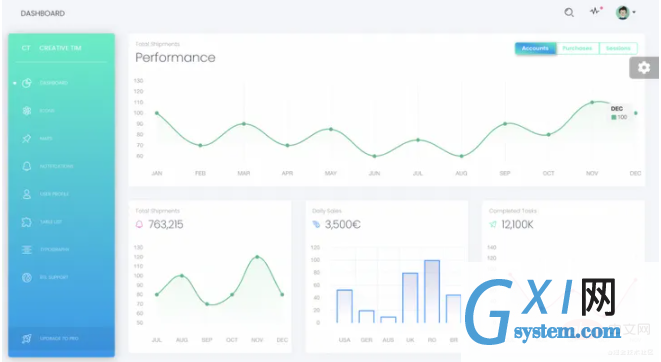The width and height of the screenshot is (661, 362).
Task: Select the Purchases tab
Action: 578,48
